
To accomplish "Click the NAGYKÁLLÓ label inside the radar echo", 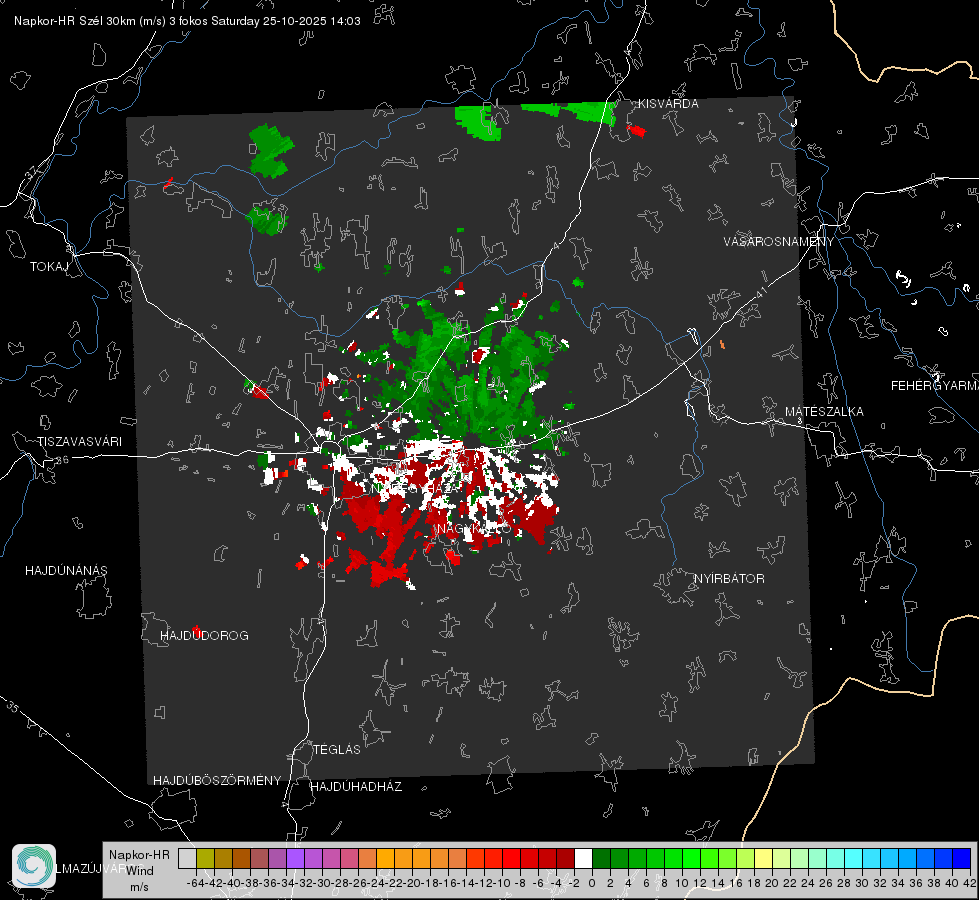I will (474, 529).
